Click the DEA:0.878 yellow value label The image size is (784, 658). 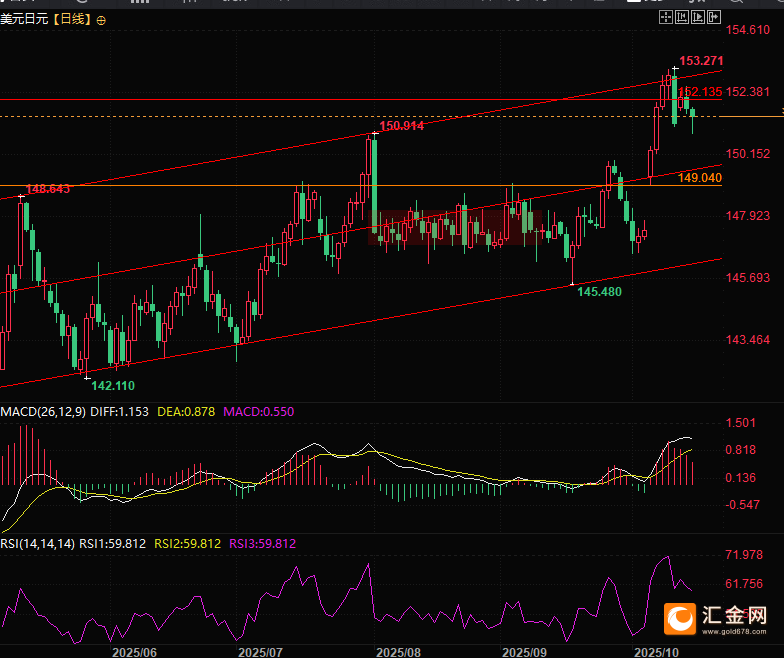186,411
